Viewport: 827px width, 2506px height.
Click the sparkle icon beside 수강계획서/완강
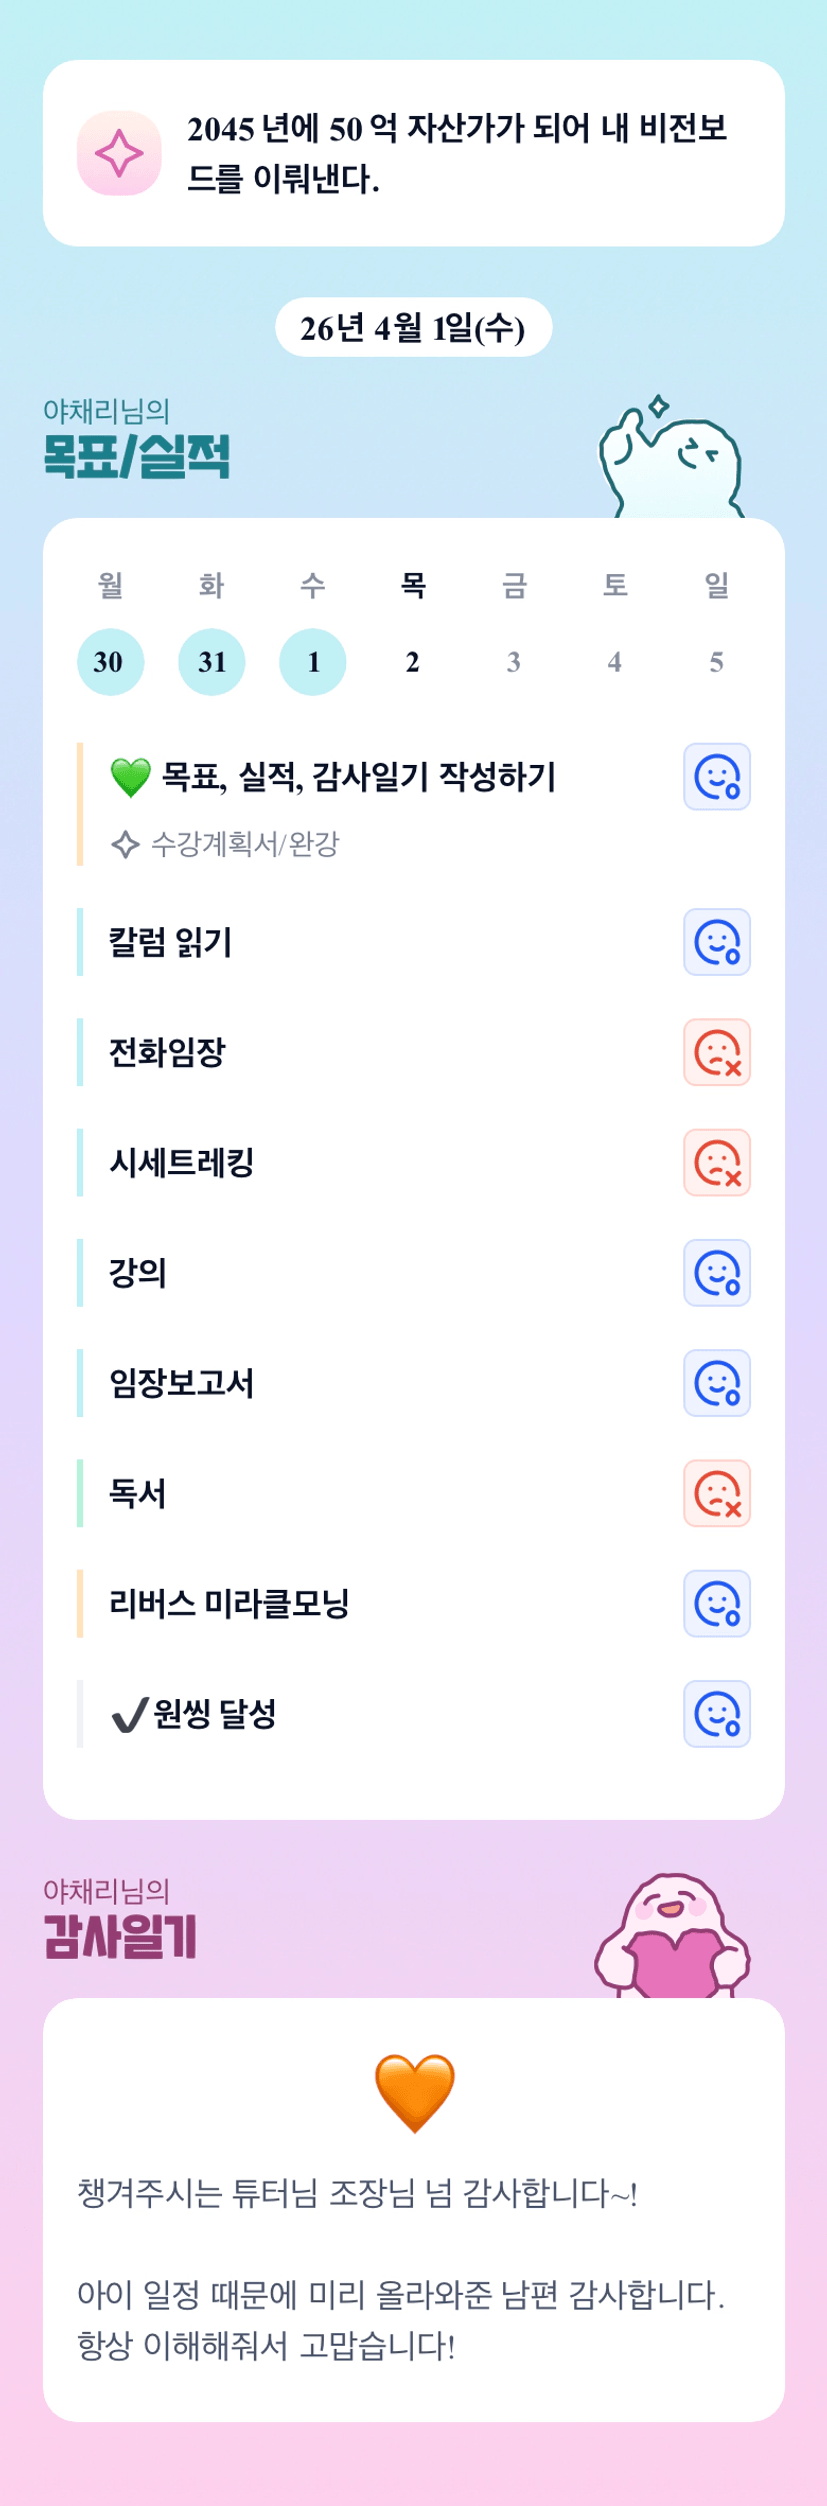[x=125, y=845]
